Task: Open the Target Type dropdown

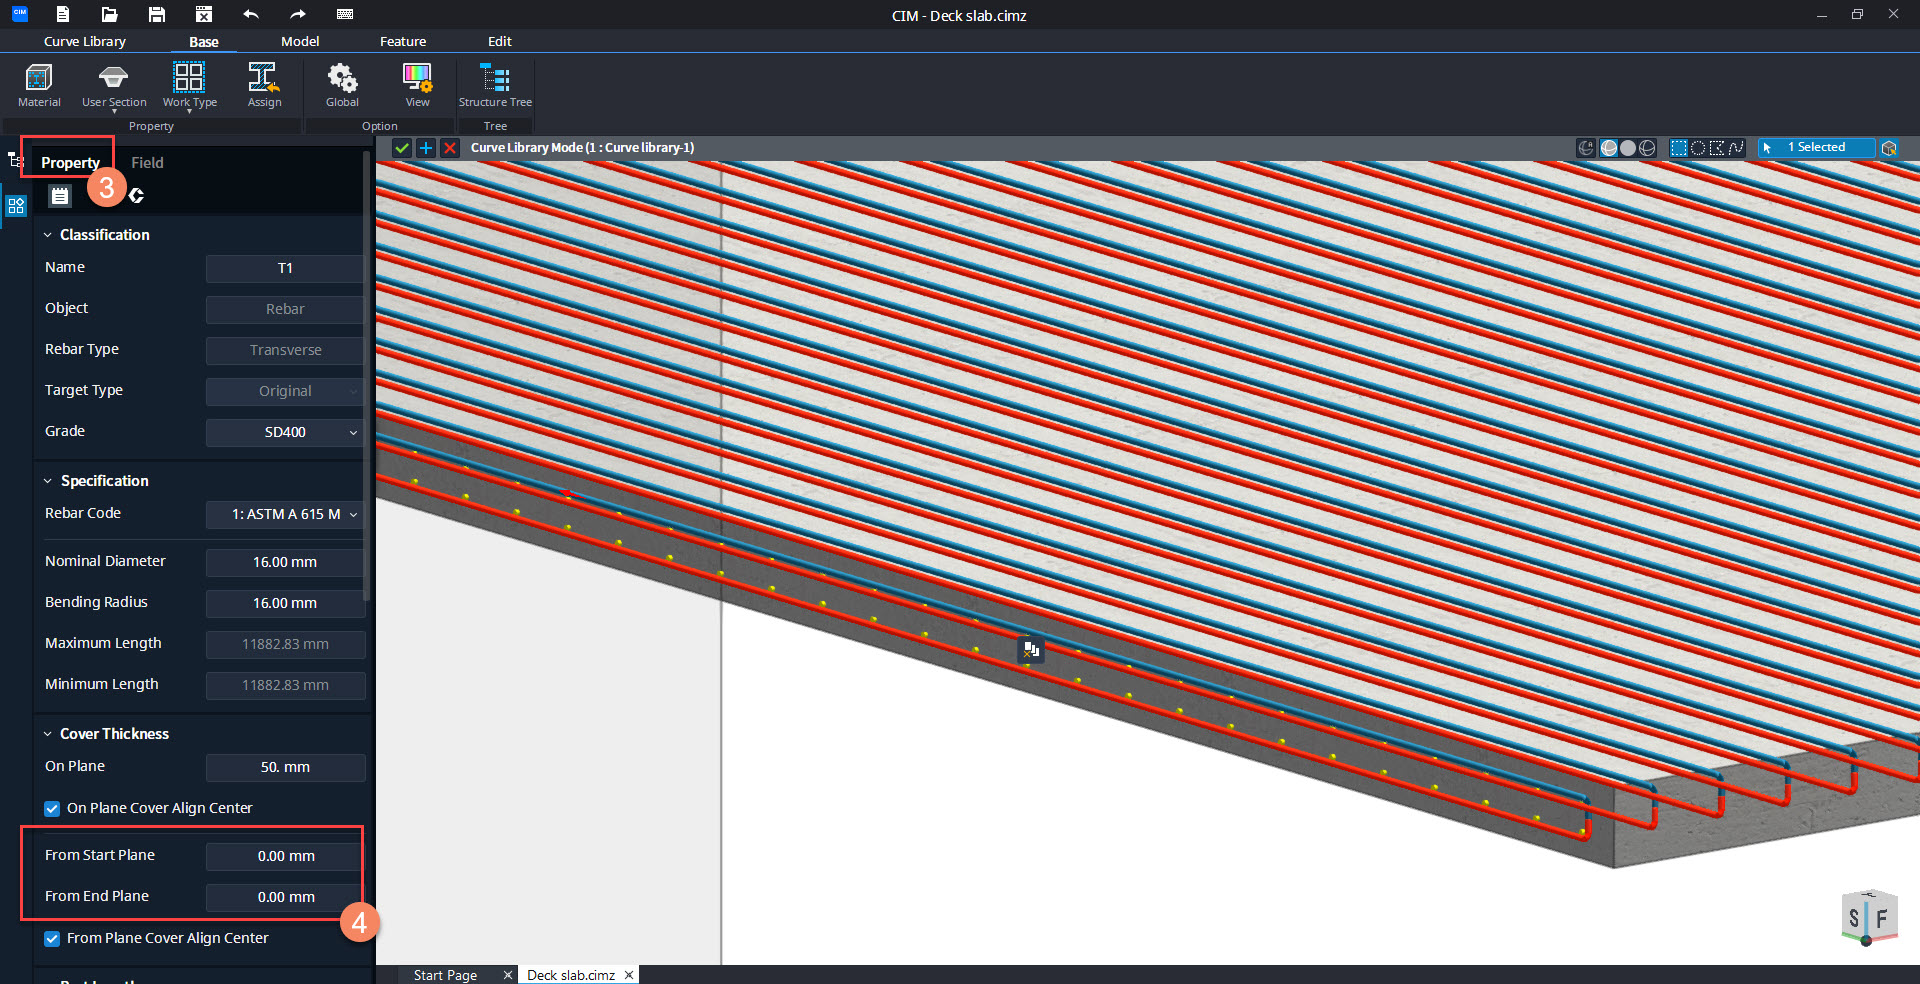Action: click(285, 391)
